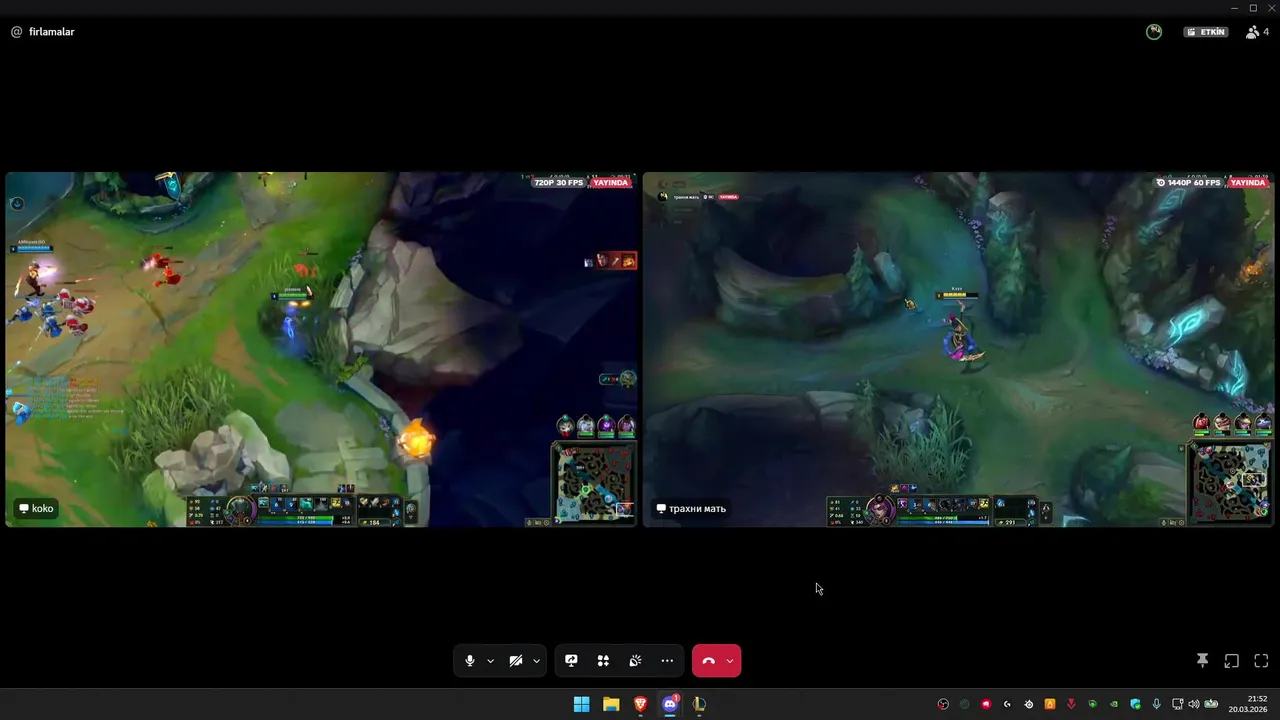This screenshot has width=1280, height=720.
Task: Click the speaking user avatar at top
Action: tap(1154, 32)
